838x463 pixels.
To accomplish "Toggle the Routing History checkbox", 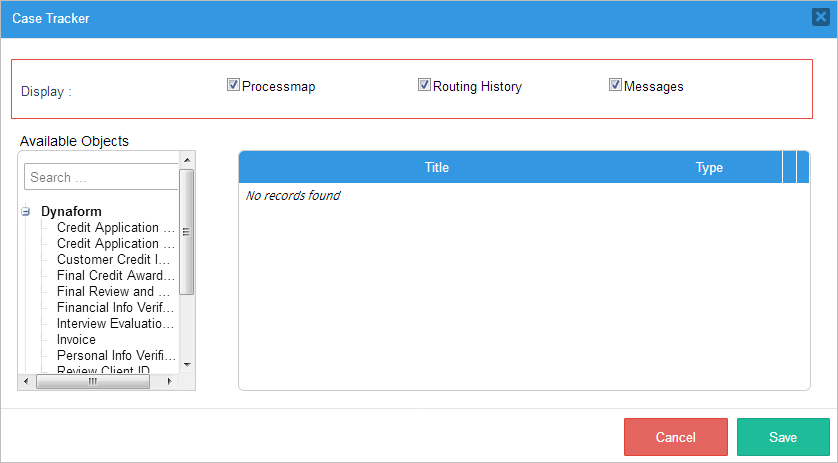I will point(424,85).
